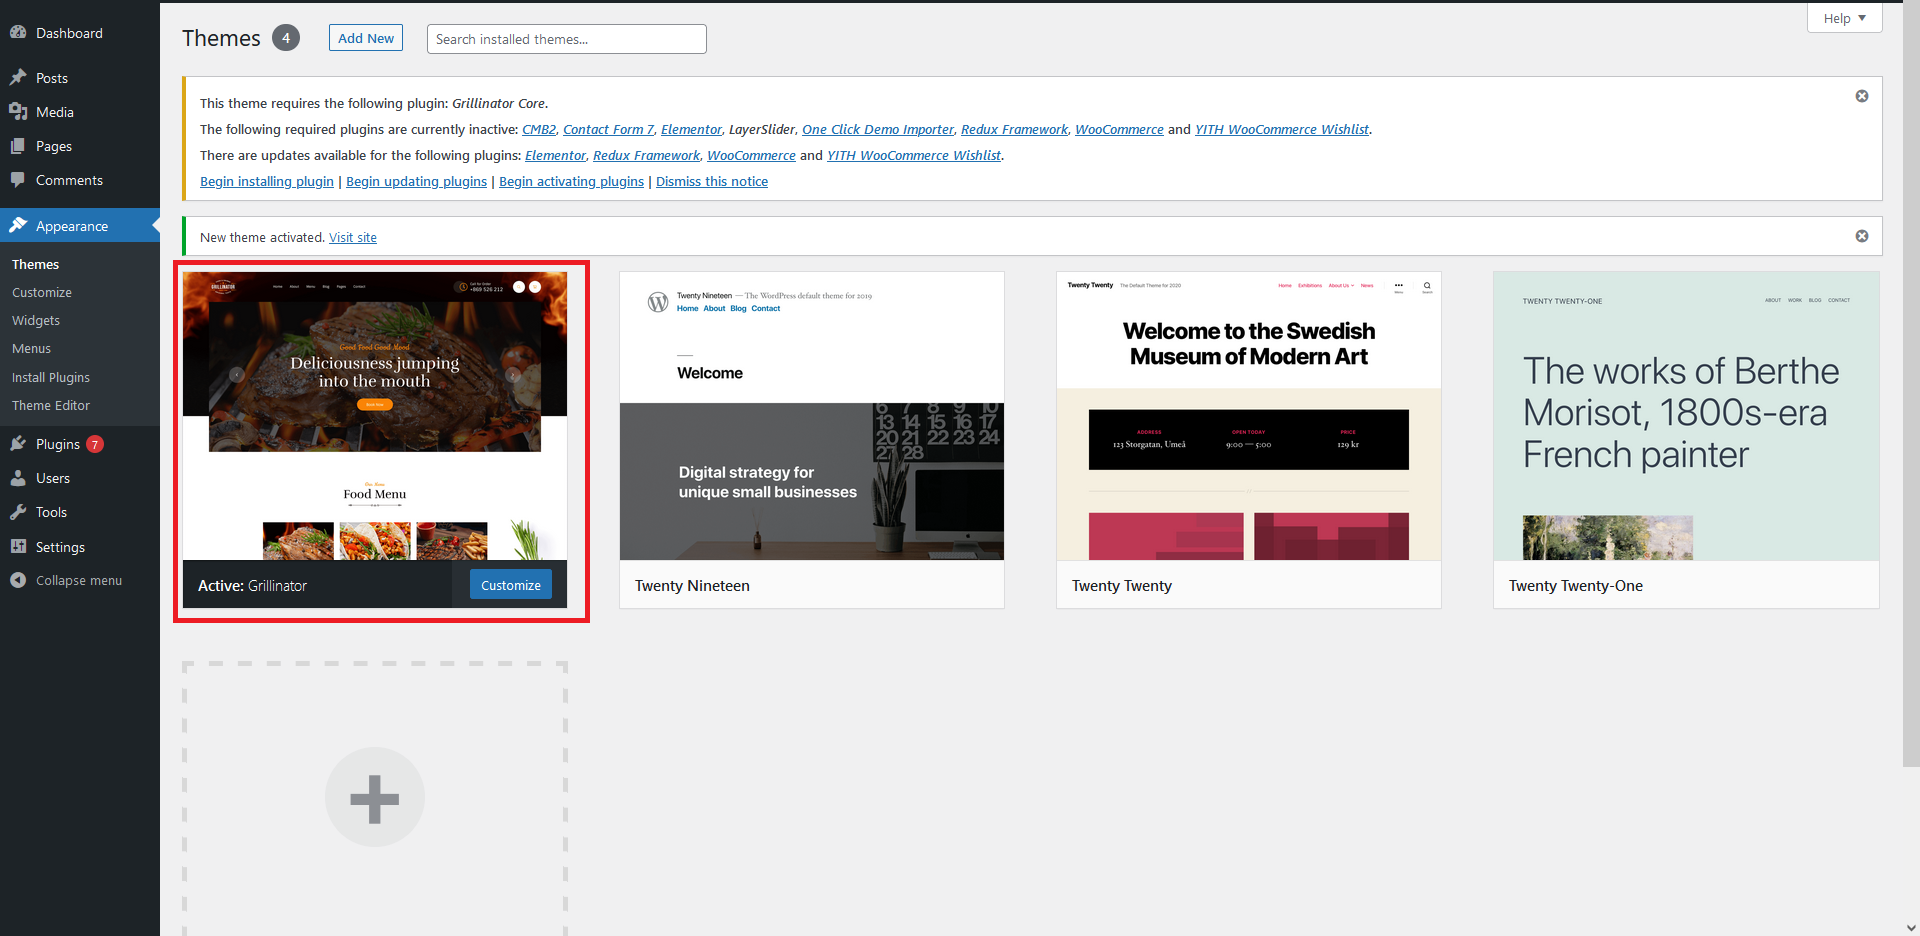Viewport: 1920px width, 936px height.
Task: Open inactive Redux Framework link
Action: 1014,129
